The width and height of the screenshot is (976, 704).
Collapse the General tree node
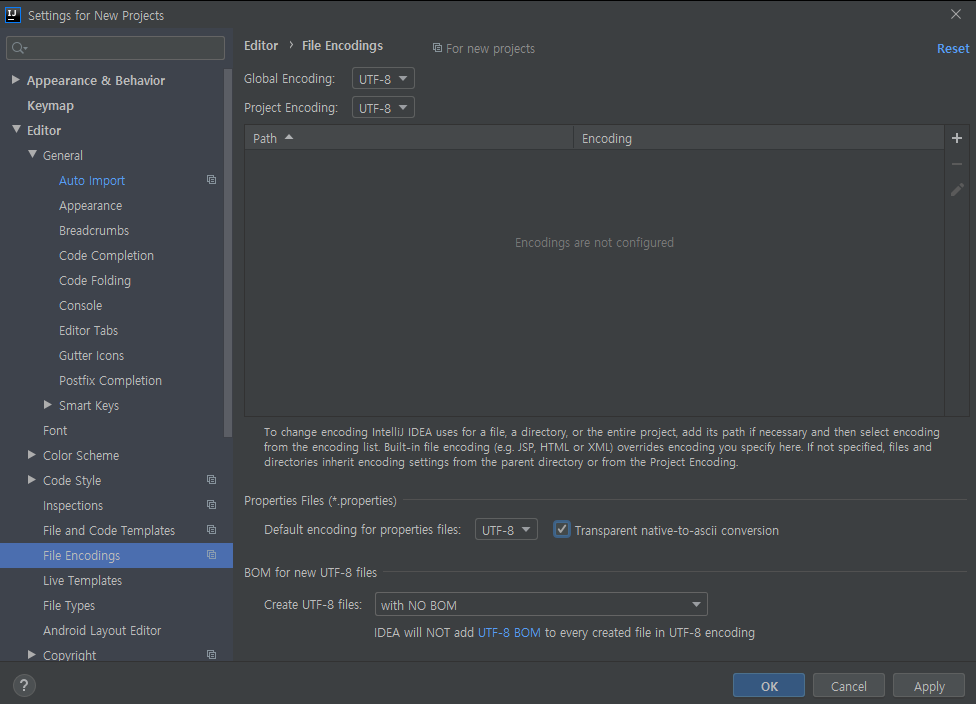(32, 154)
